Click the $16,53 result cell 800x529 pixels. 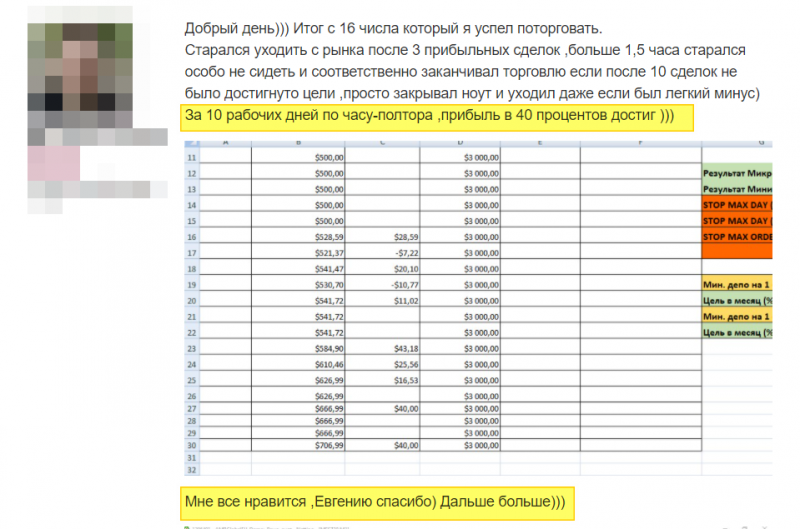382,381
